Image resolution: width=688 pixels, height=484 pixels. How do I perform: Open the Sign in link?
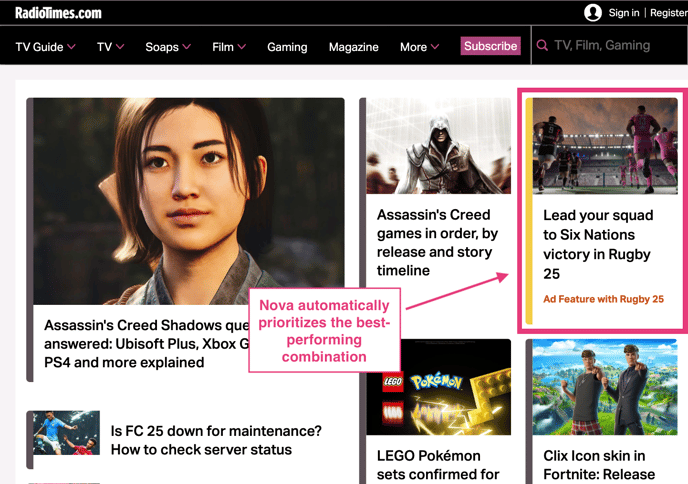tap(624, 13)
